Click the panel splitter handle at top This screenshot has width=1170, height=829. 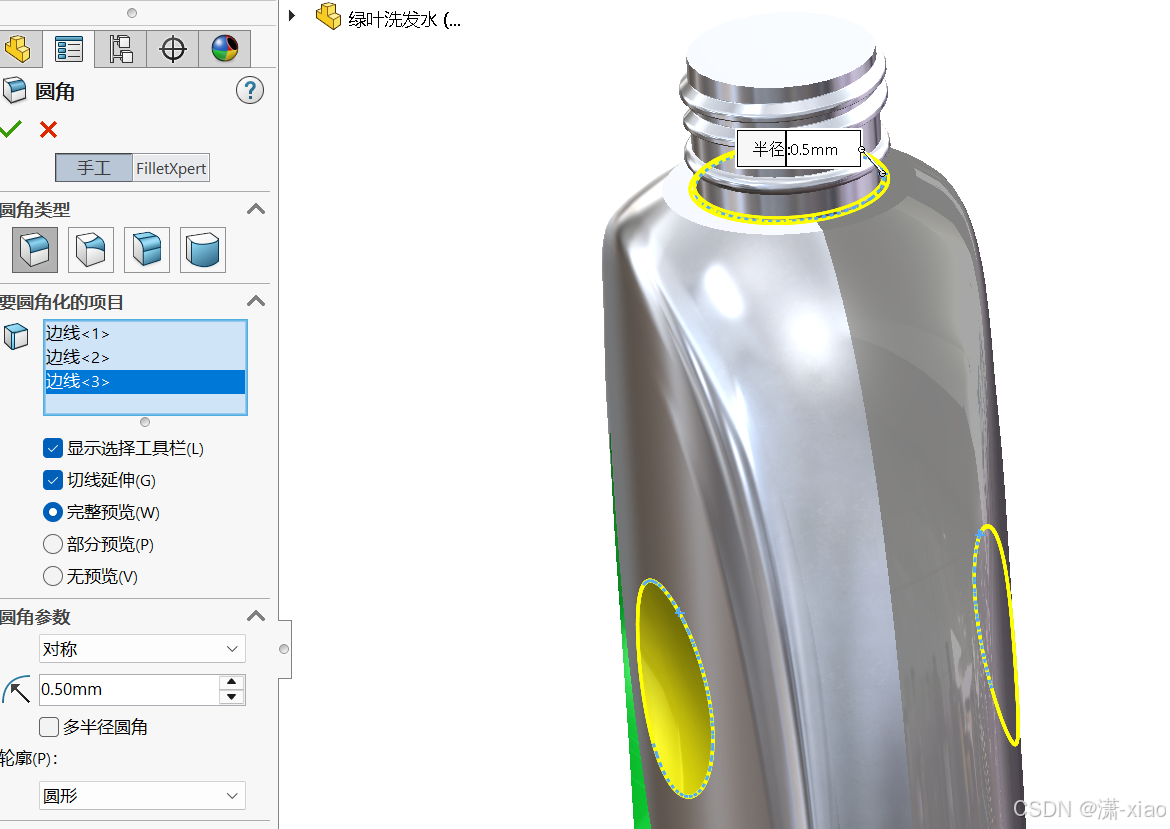point(132,13)
